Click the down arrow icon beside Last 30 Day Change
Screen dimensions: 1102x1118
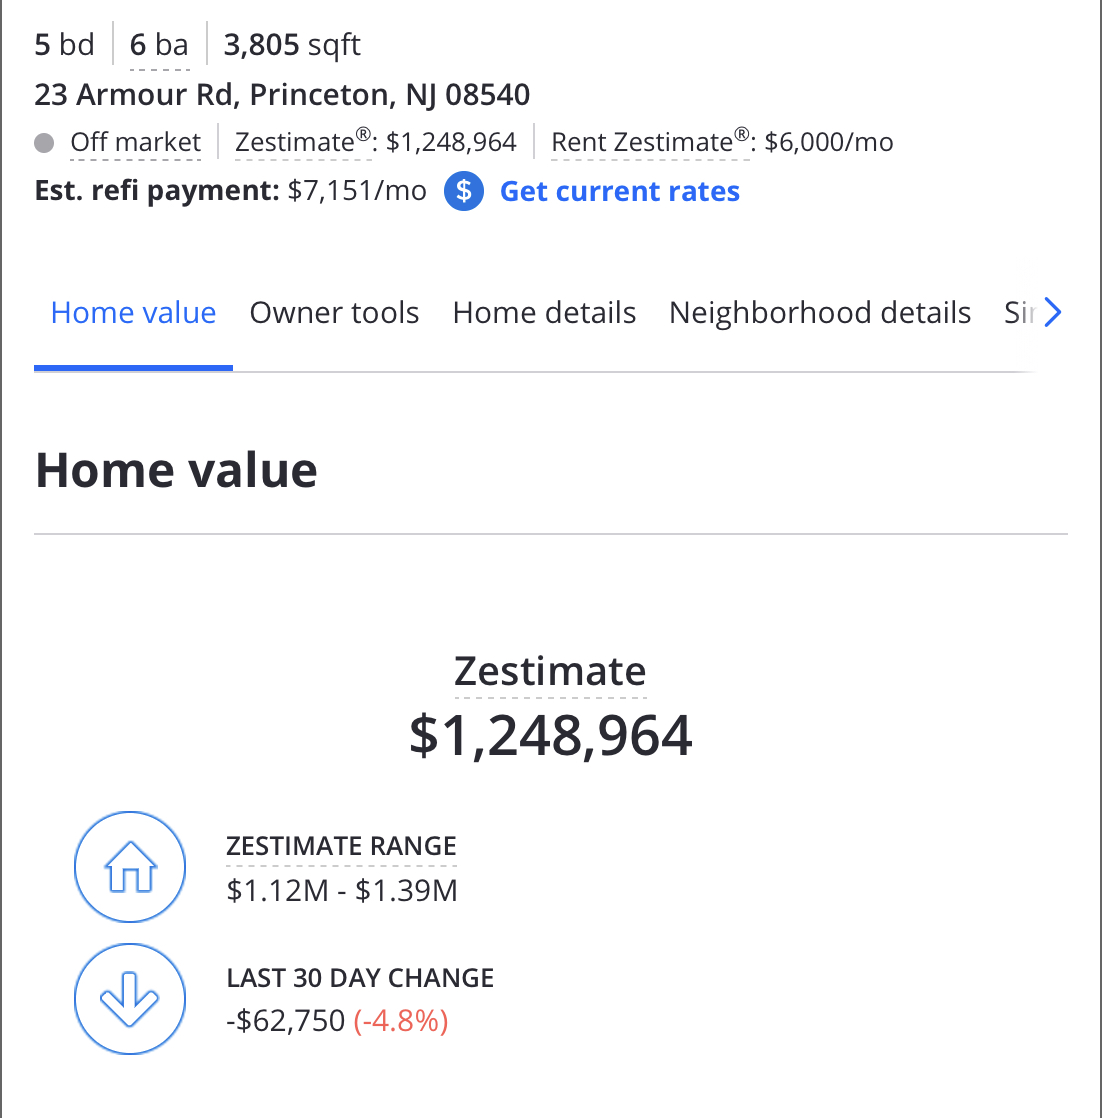coord(130,998)
